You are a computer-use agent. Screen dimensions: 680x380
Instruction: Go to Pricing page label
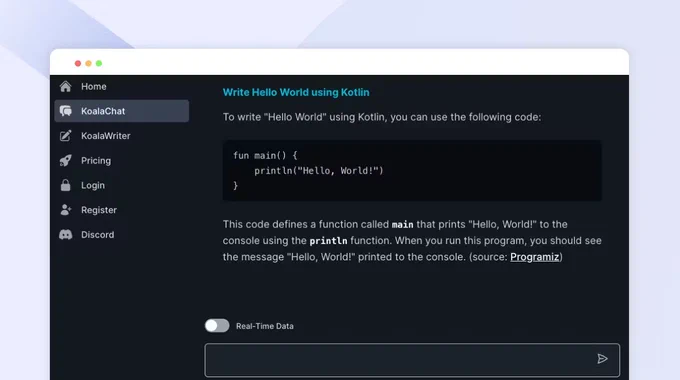pyautogui.click(x=96, y=161)
